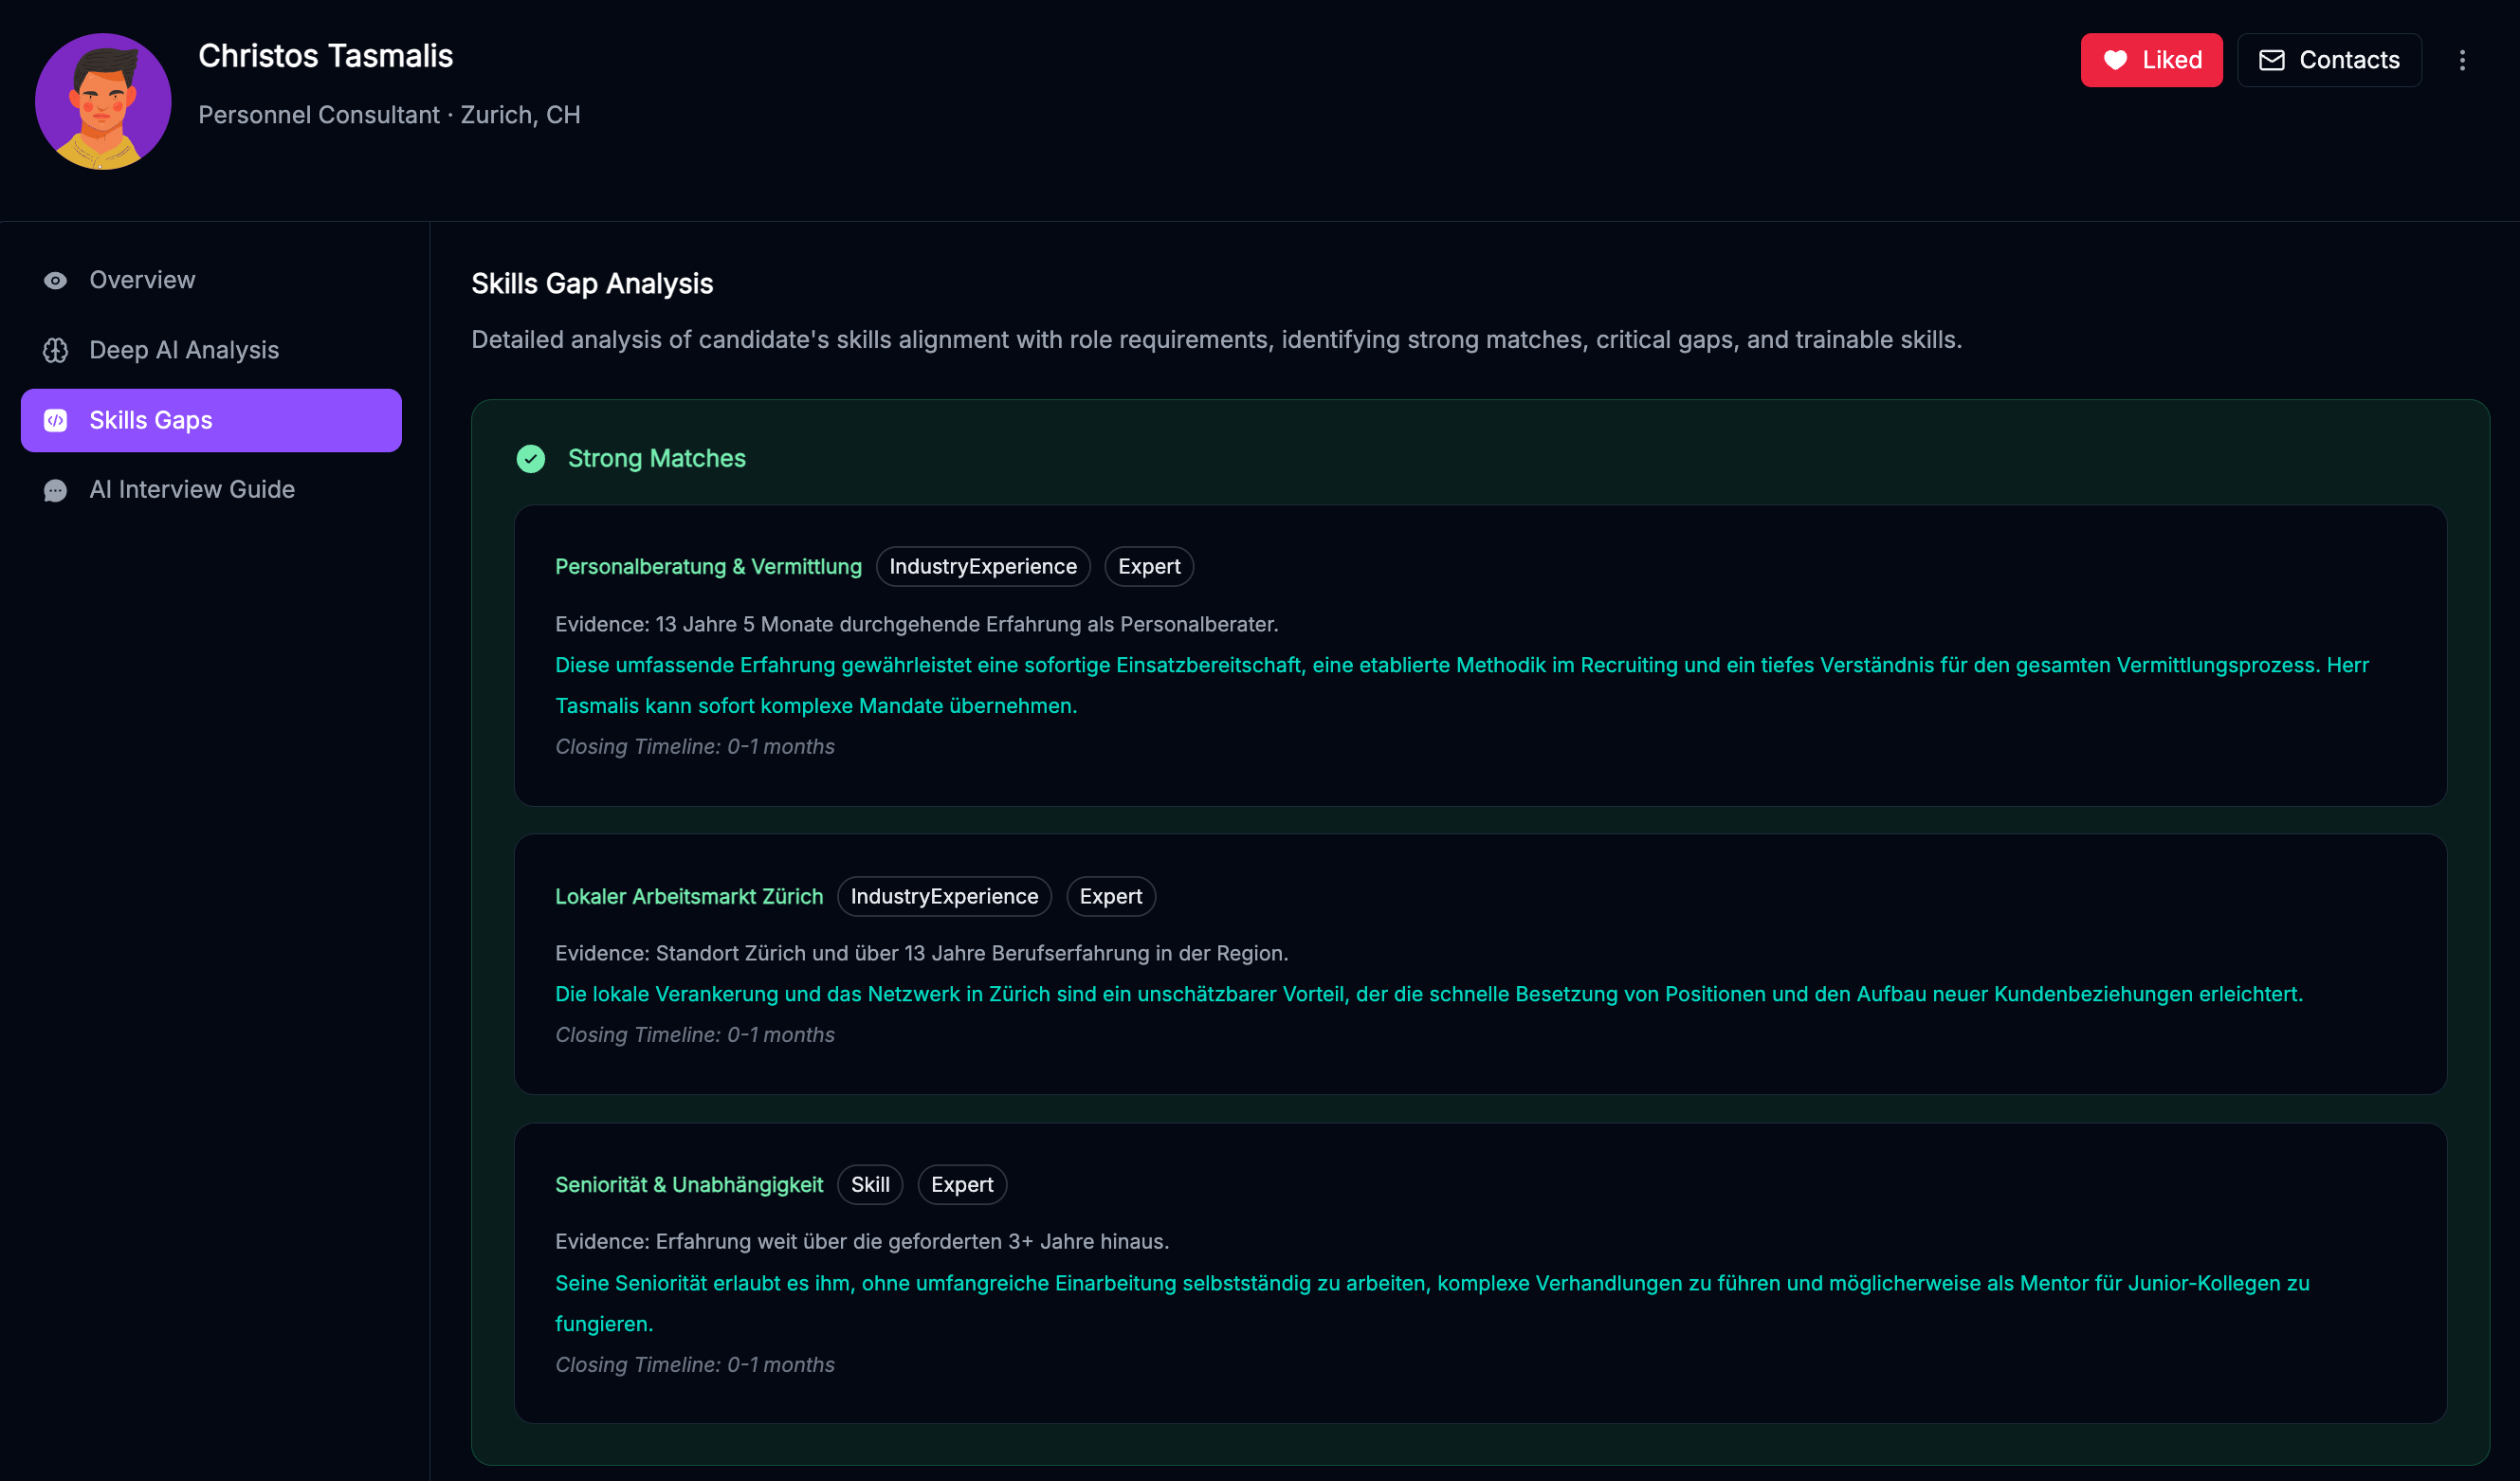The height and width of the screenshot is (1481, 2520).
Task: Click the AI Interview Guide chat icon
Action: (x=56, y=490)
